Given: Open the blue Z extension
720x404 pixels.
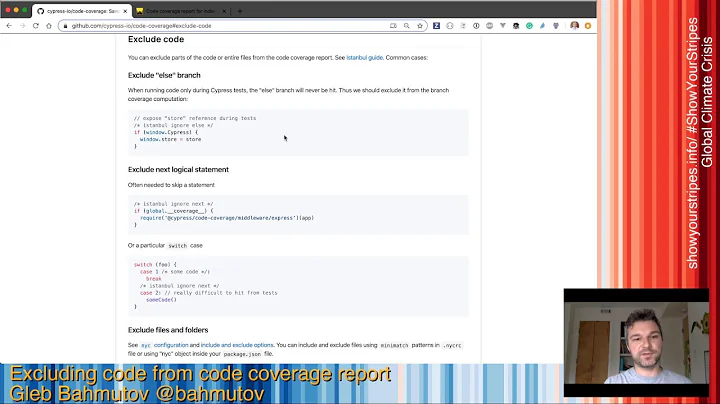Looking at the screenshot, I should point(436,26).
